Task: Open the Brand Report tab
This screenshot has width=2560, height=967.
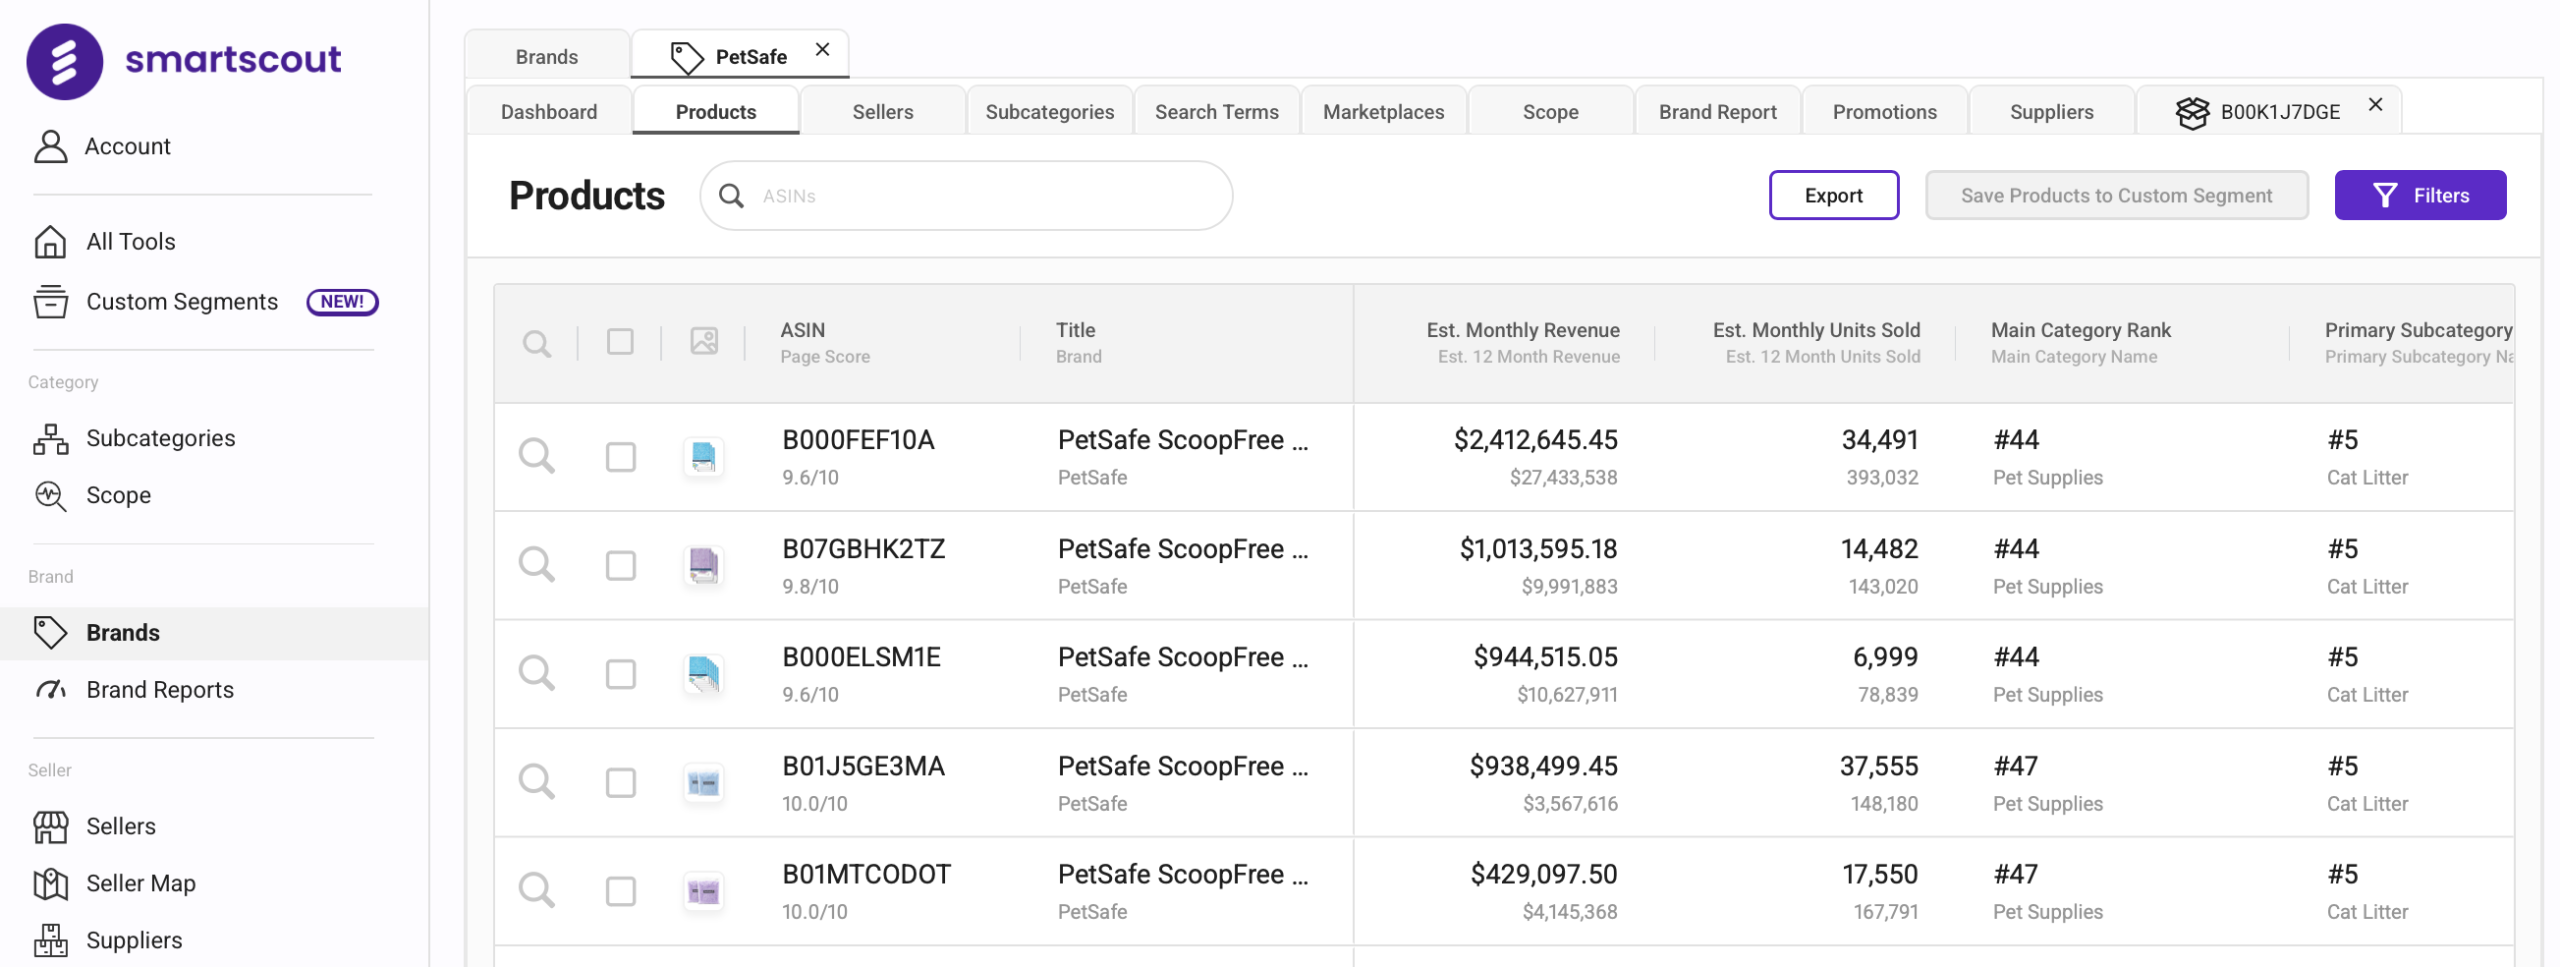Action: (1718, 112)
